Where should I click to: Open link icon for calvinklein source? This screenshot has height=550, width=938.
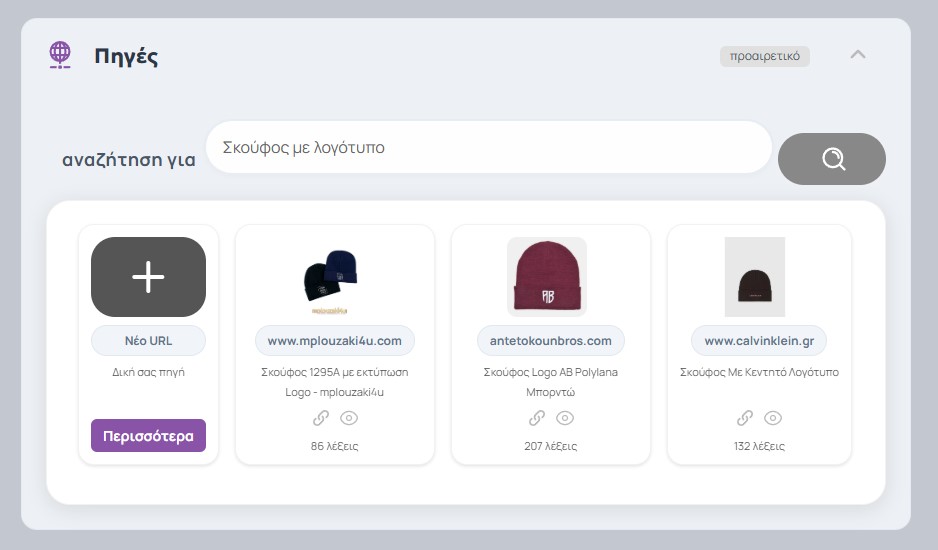[x=745, y=418]
